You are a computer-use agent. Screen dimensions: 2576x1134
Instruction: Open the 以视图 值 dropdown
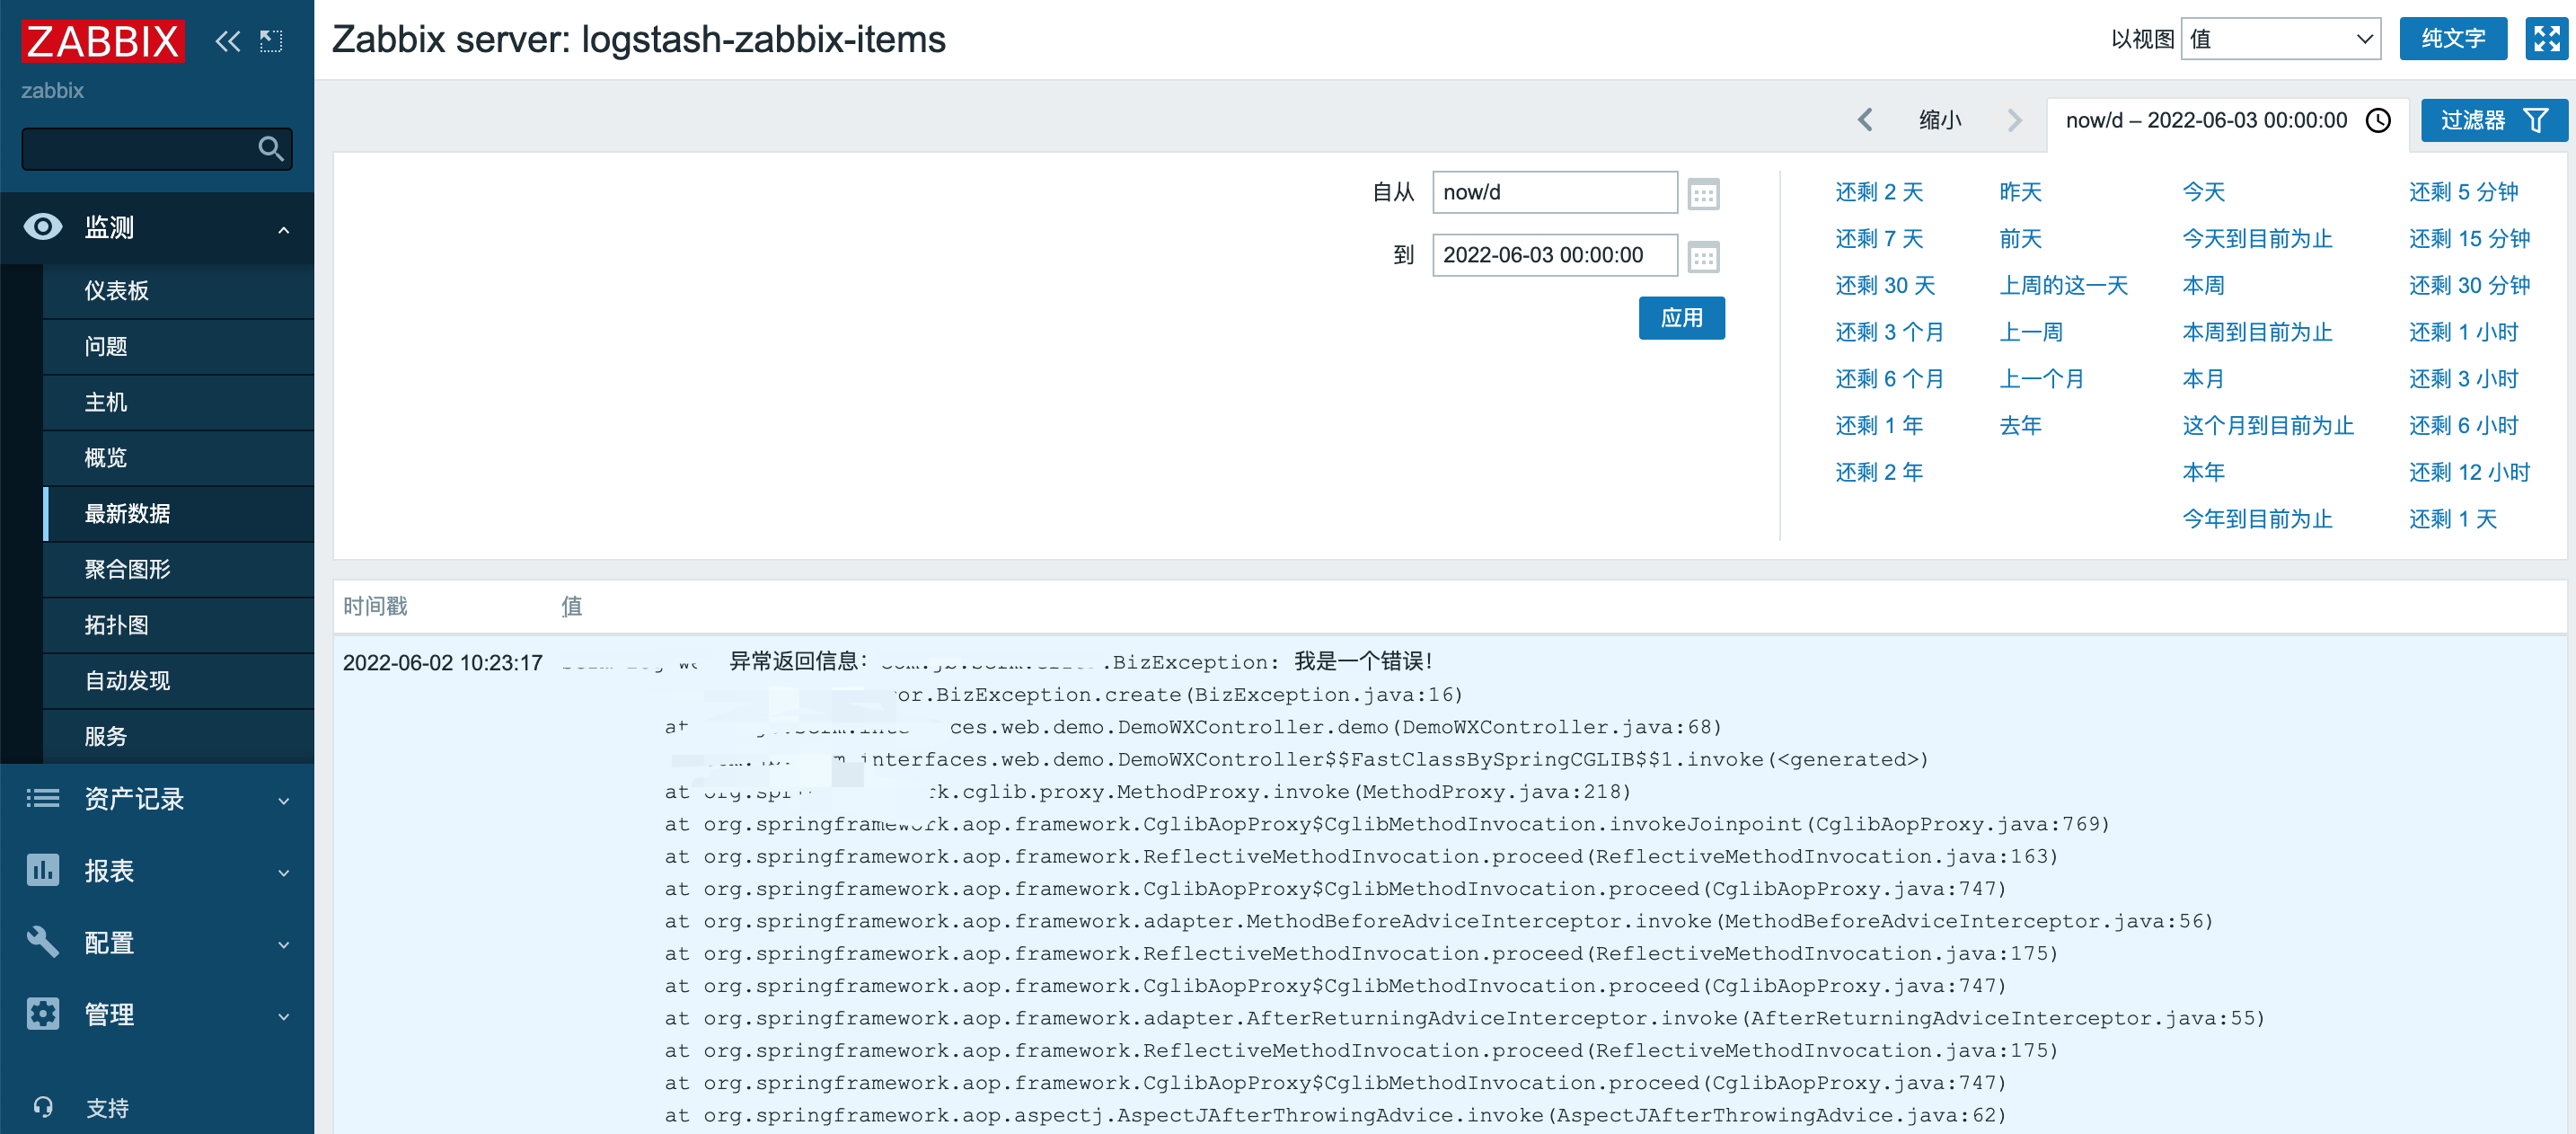(x=2281, y=39)
